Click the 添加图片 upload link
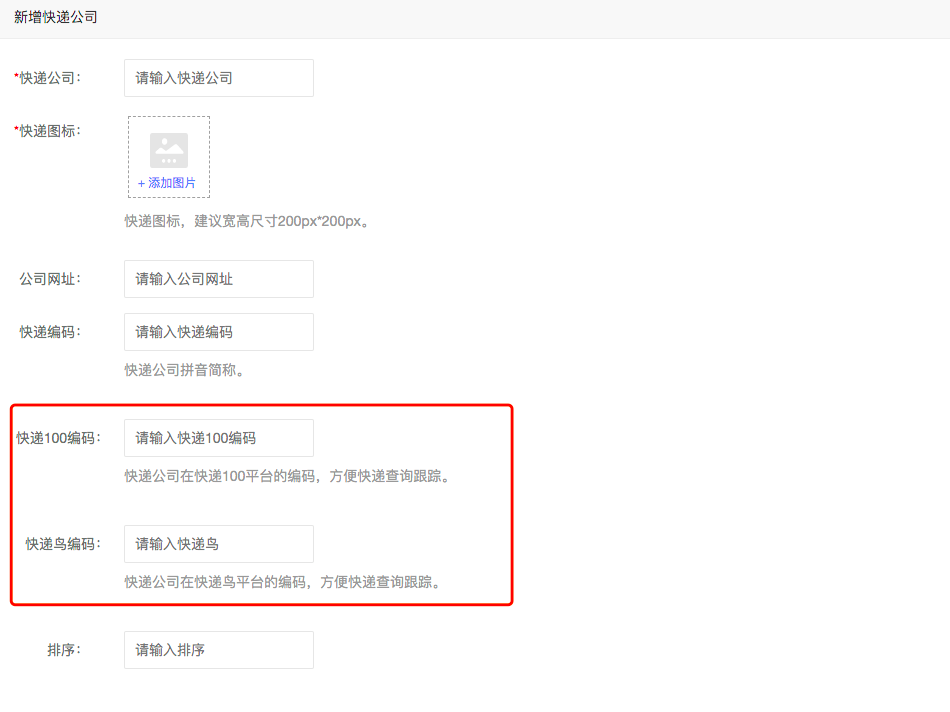950x712 pixels. click(x=167, y=183)
